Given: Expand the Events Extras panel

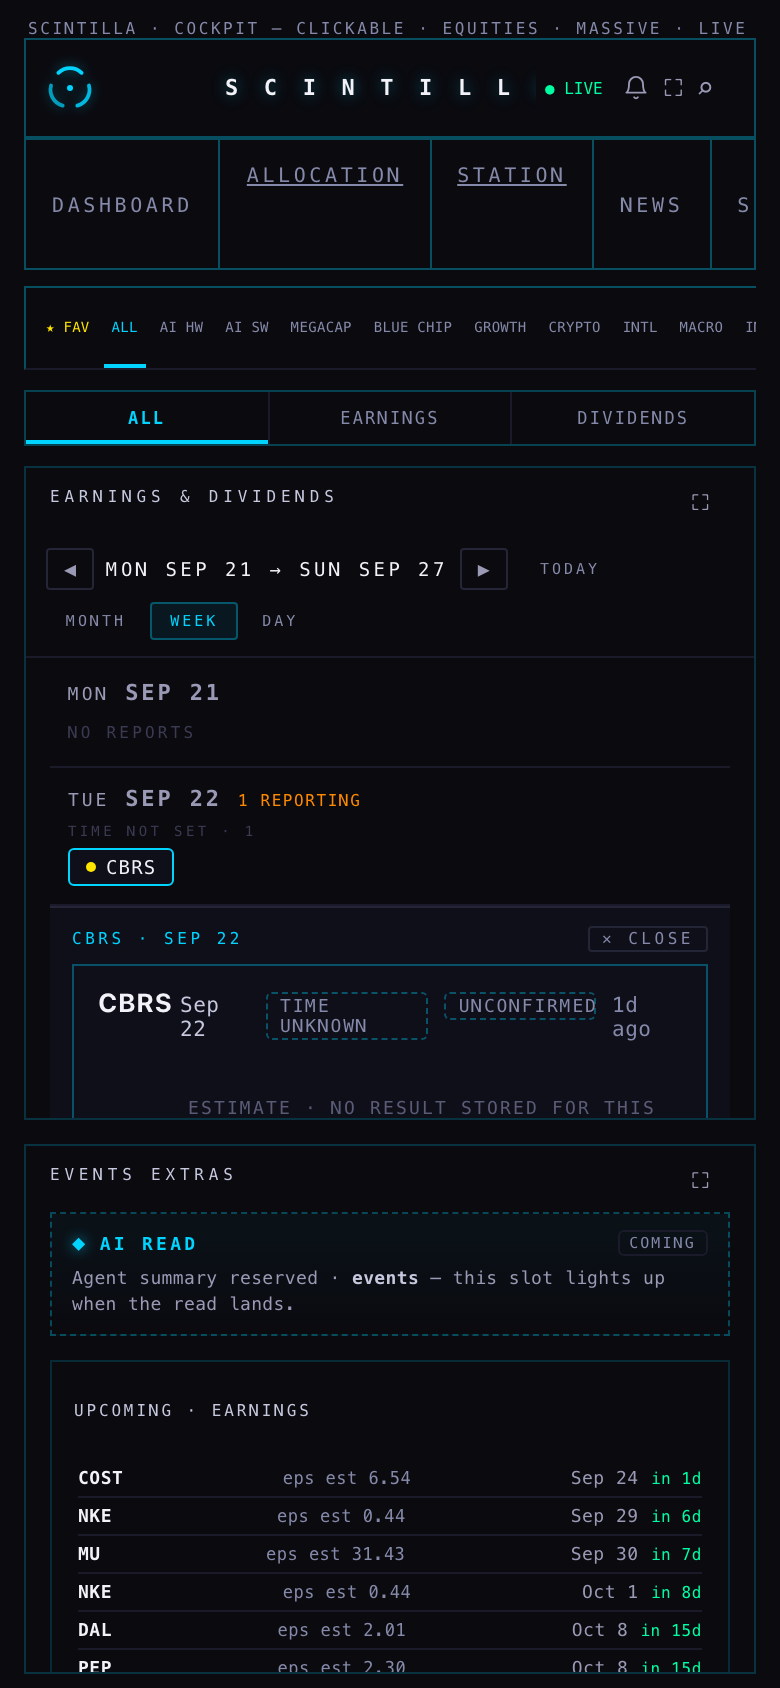Looking at the screenshot, I should [700, 1180].
